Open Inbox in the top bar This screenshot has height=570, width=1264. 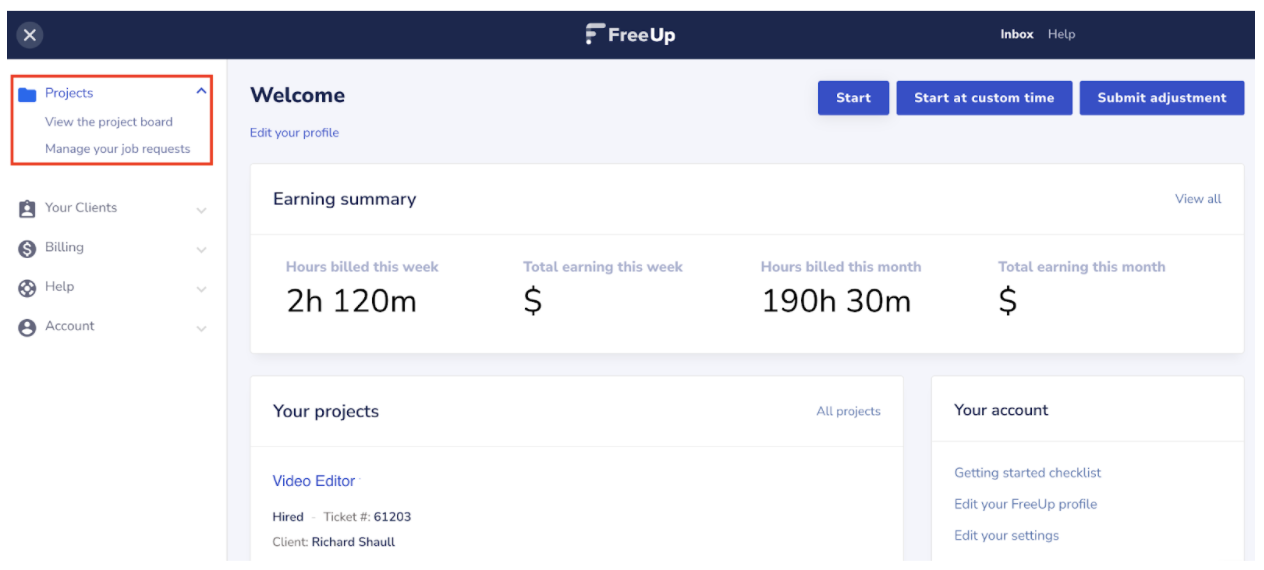tap(1017, 34)
